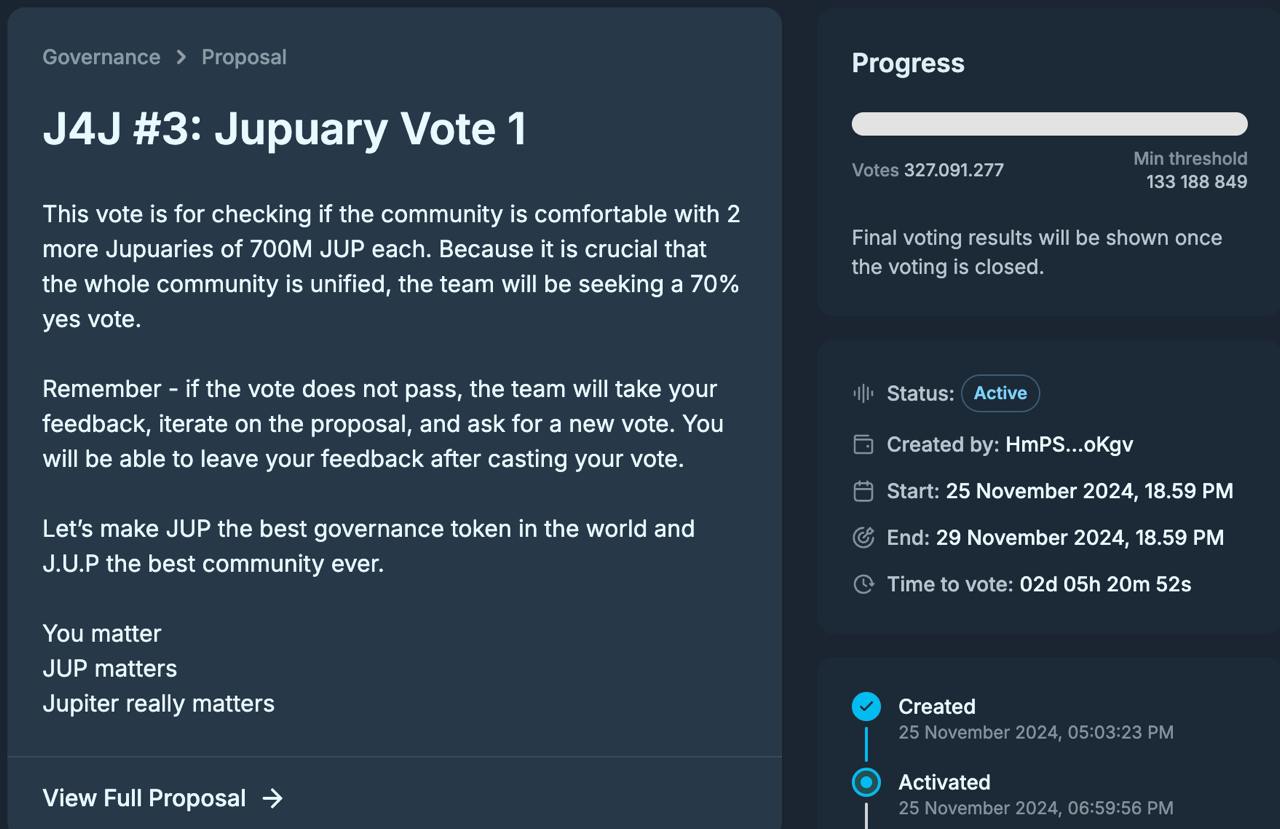
Task: Click the J4J #3 Jupuary Vote 1 title
Action: [285, 129]
